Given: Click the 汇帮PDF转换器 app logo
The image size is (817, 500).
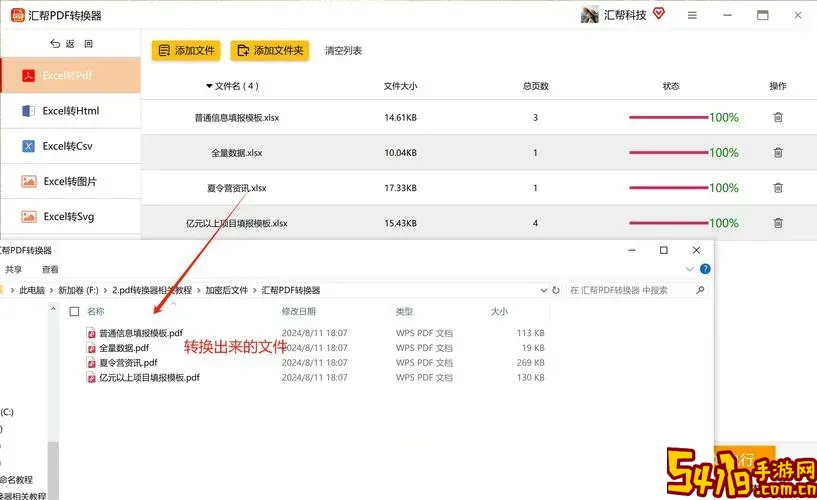Looking at the screenshot, I should click(x=18, y=15).
